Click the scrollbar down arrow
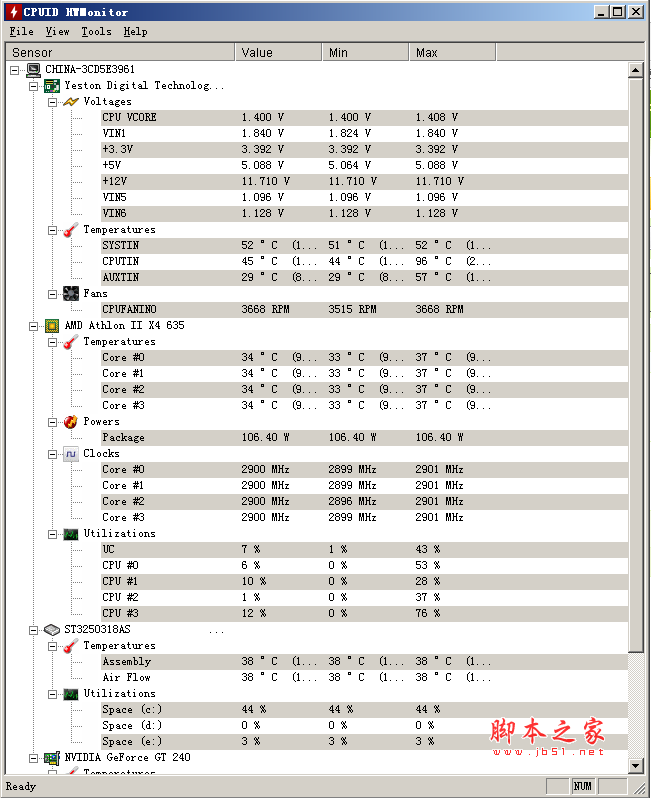Viewport: 651px width, 798px height. coord(636,765)
